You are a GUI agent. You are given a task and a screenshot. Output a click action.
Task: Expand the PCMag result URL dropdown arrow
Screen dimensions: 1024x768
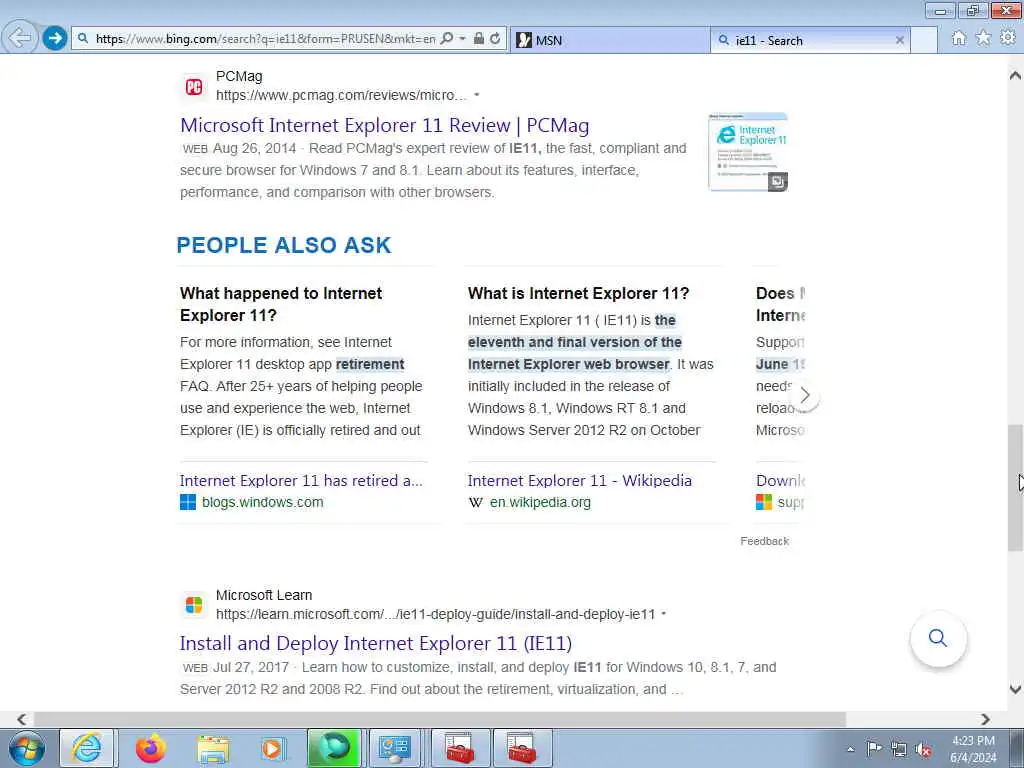point(477,95)
